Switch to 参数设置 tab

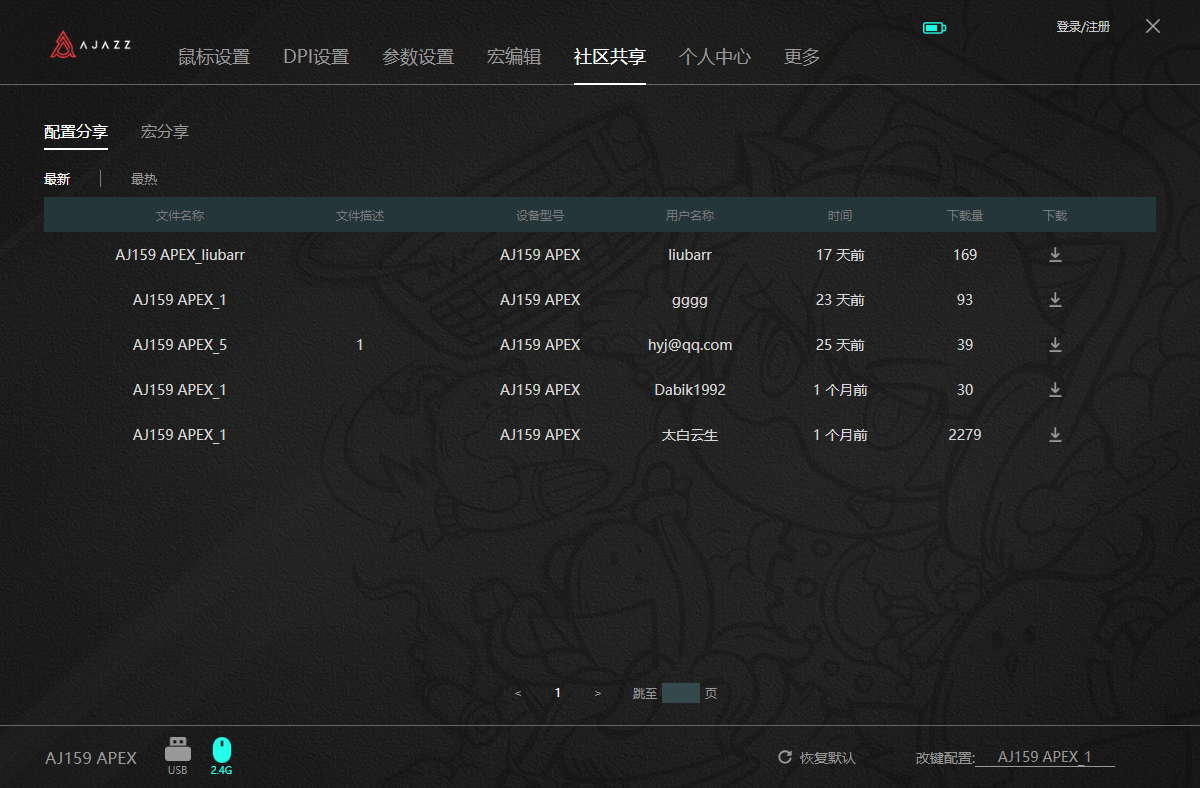pos(418,57)
